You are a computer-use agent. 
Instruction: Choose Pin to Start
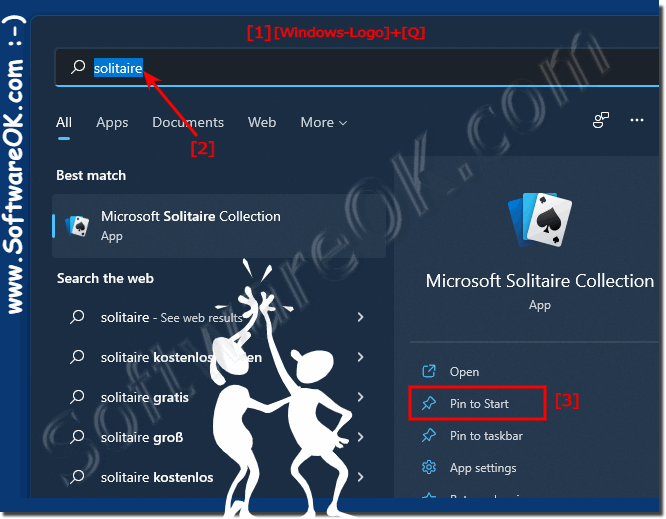tap(479, 403)
